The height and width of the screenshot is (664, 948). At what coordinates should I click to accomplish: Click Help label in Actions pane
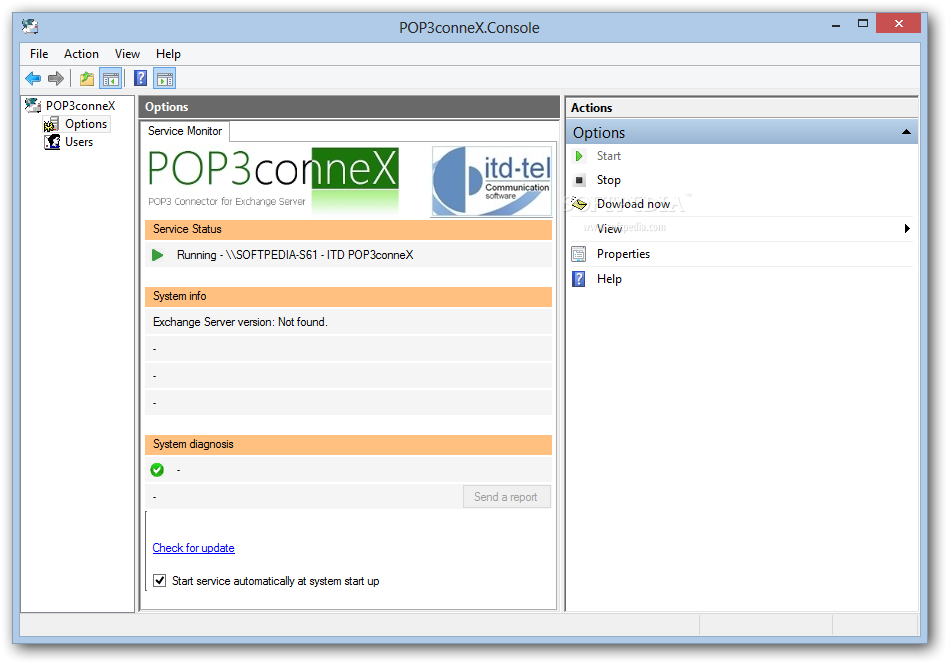(609, 279)
